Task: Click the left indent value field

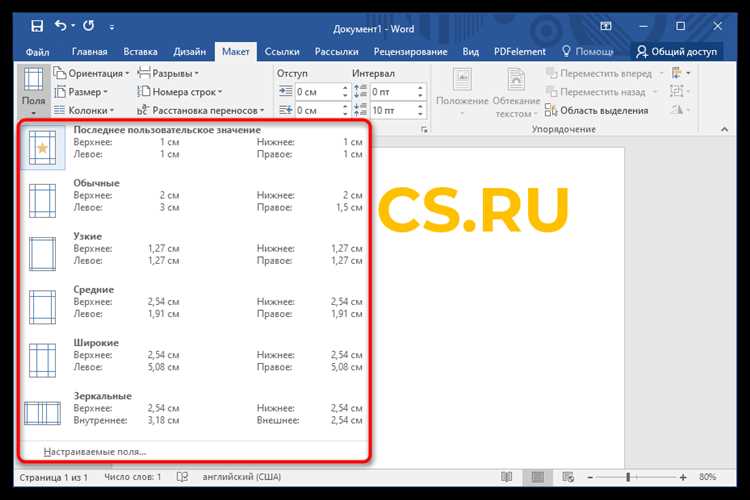Action: click(318, 91)
